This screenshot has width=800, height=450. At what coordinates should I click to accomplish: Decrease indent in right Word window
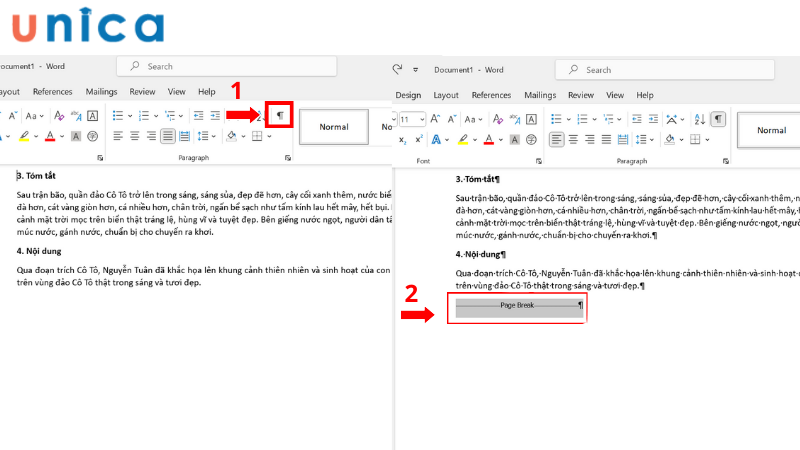tap(637, 119)
